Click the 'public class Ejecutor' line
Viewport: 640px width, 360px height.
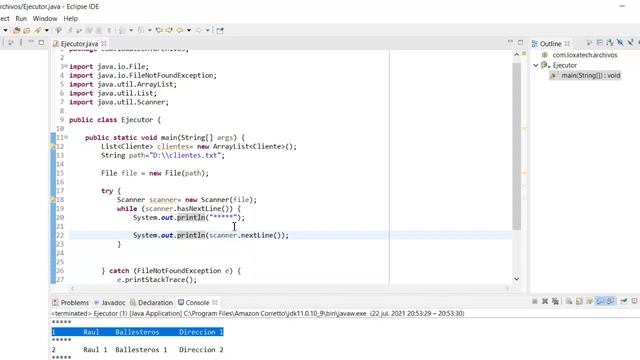click(x=115, y=120)
